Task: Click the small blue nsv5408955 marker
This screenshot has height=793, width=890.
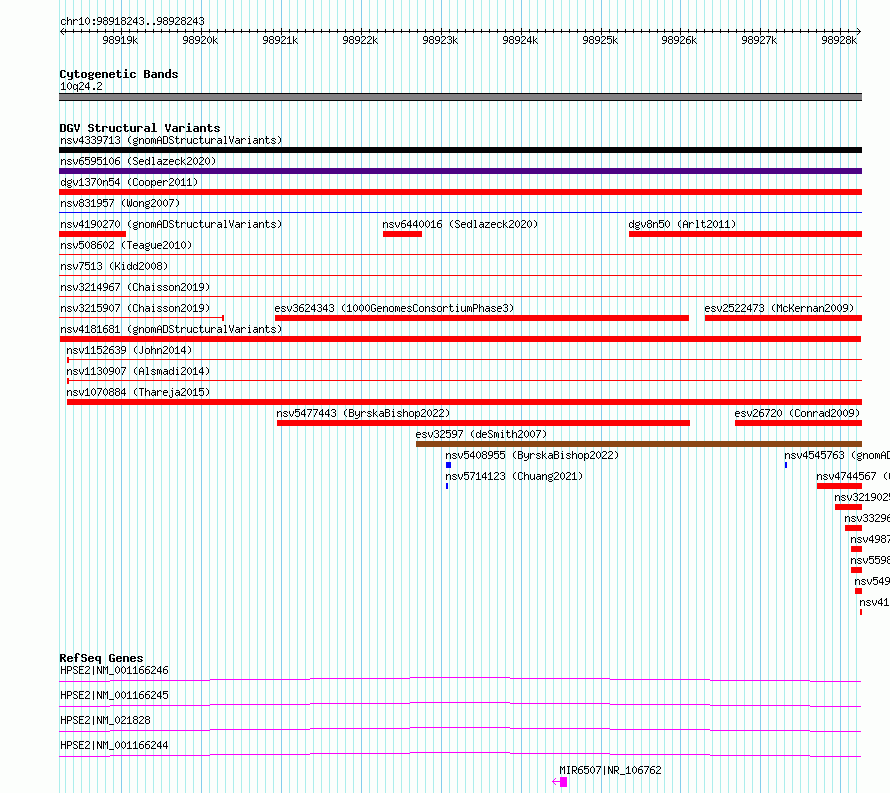Action: point(448,465)
